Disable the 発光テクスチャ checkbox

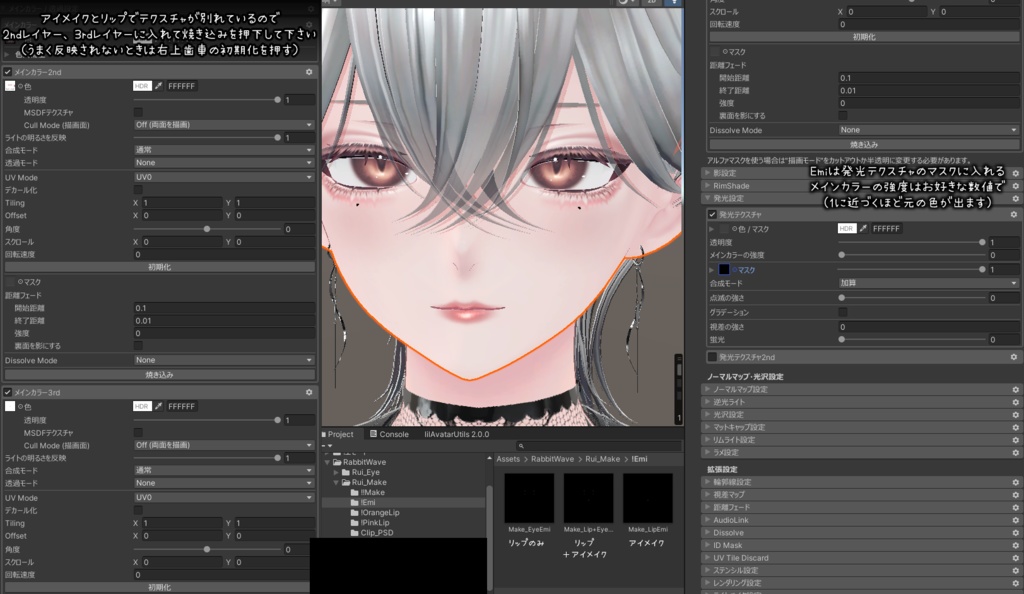click(x=711, y=215)
